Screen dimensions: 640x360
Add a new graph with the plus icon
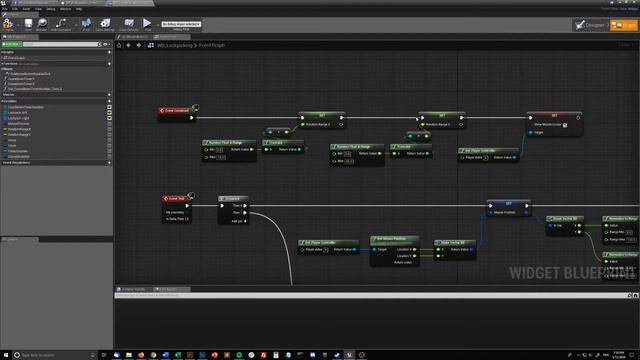(x=109, y=52)
